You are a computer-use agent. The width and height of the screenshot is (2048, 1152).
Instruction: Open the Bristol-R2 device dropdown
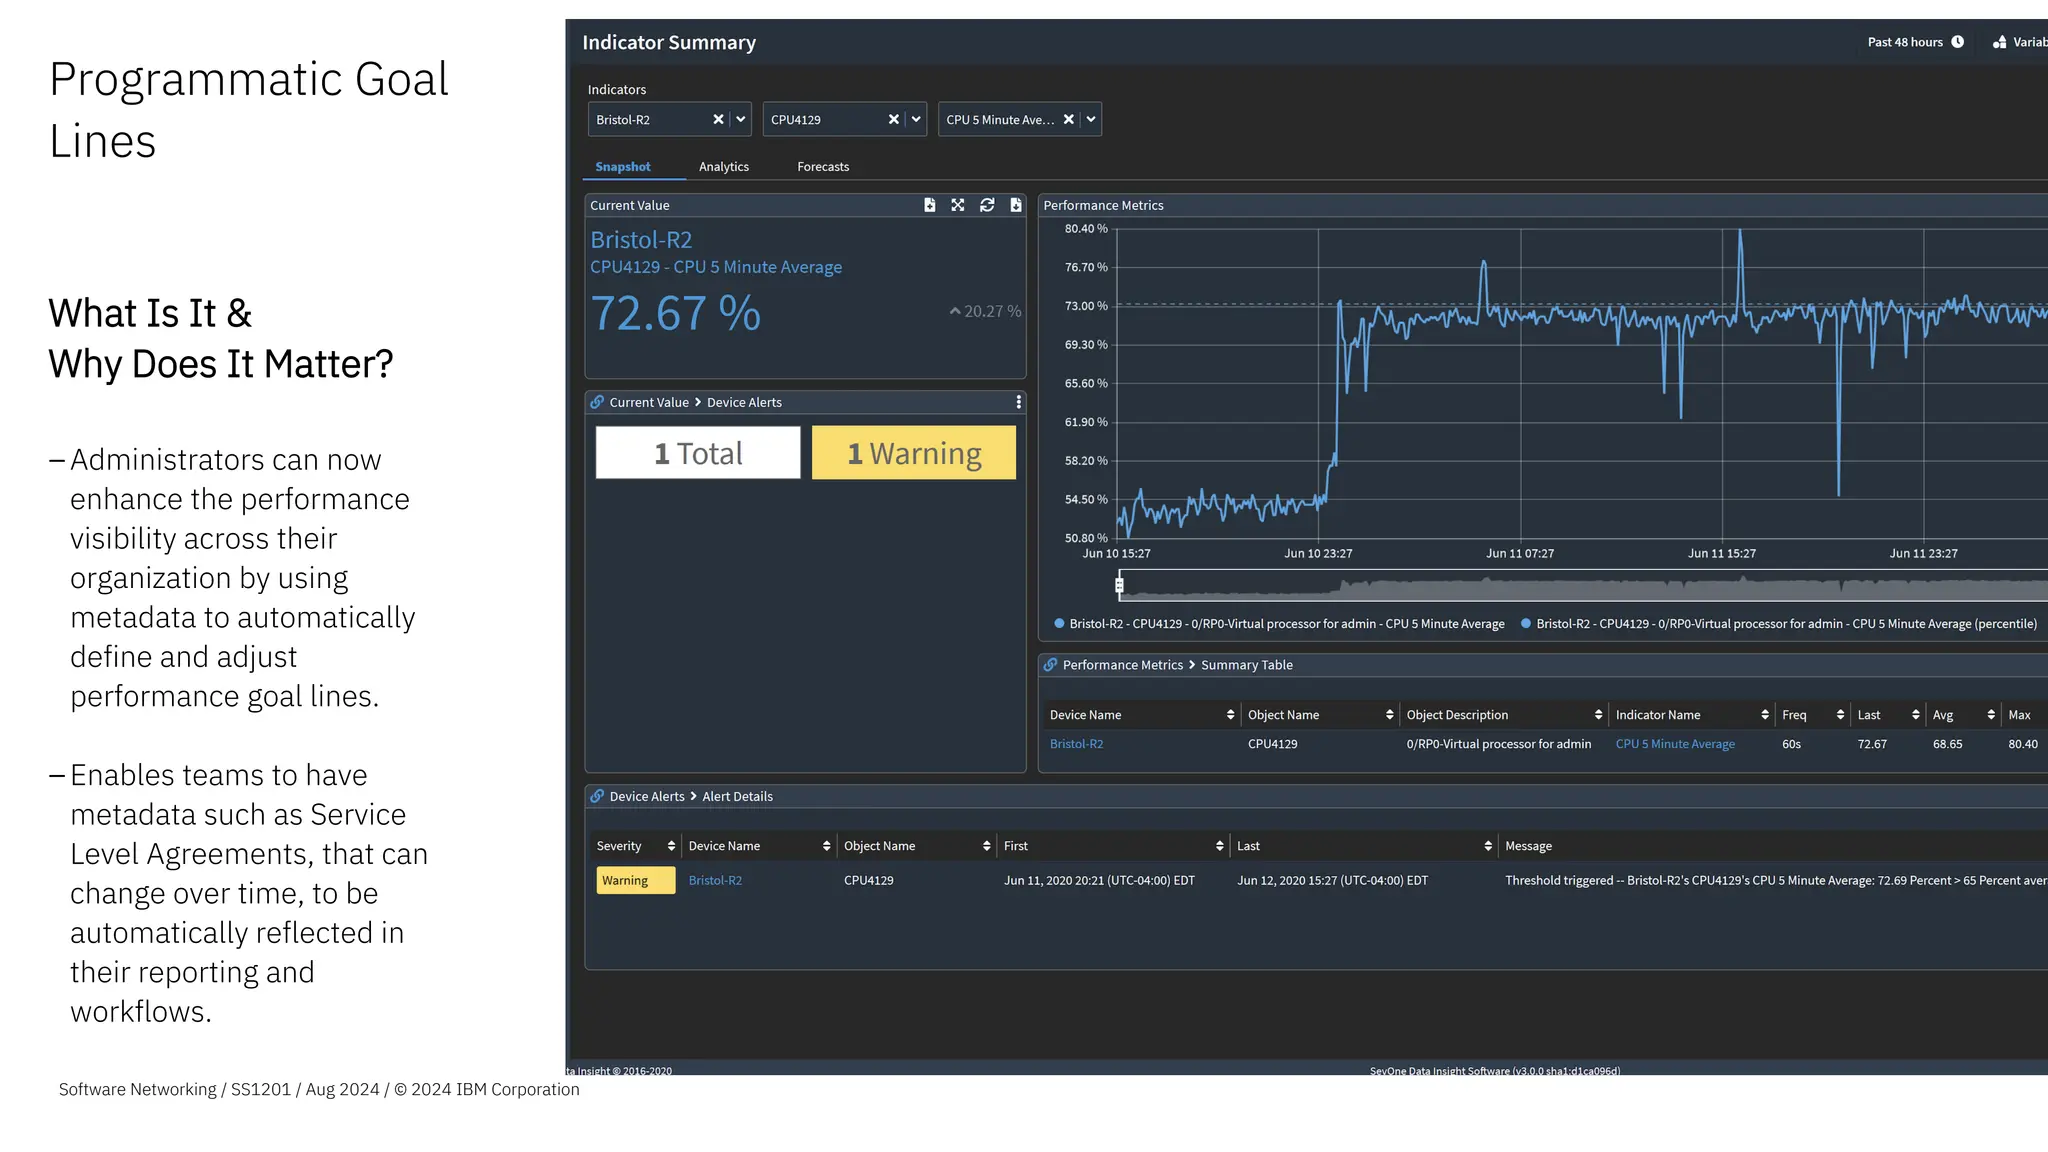741,120
